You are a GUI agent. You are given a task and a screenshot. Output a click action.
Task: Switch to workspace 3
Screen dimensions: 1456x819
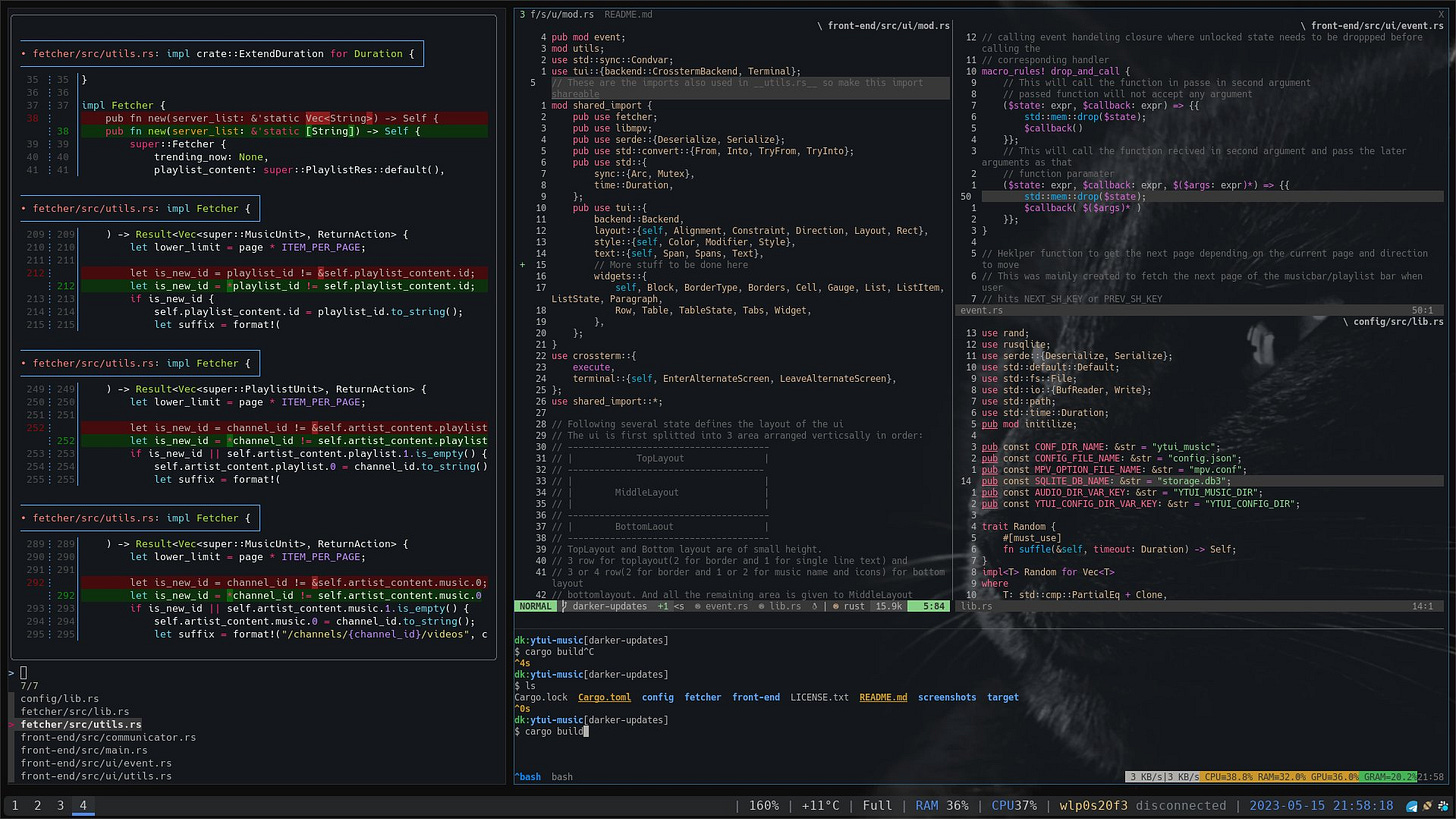(60, 805)
